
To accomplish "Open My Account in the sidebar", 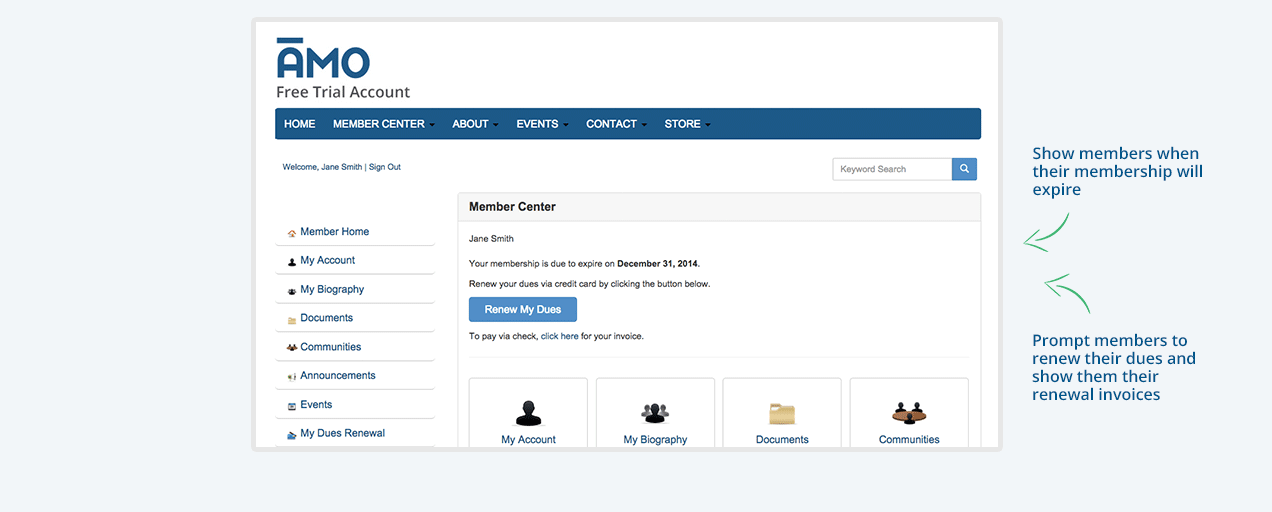I will (328, 260).
